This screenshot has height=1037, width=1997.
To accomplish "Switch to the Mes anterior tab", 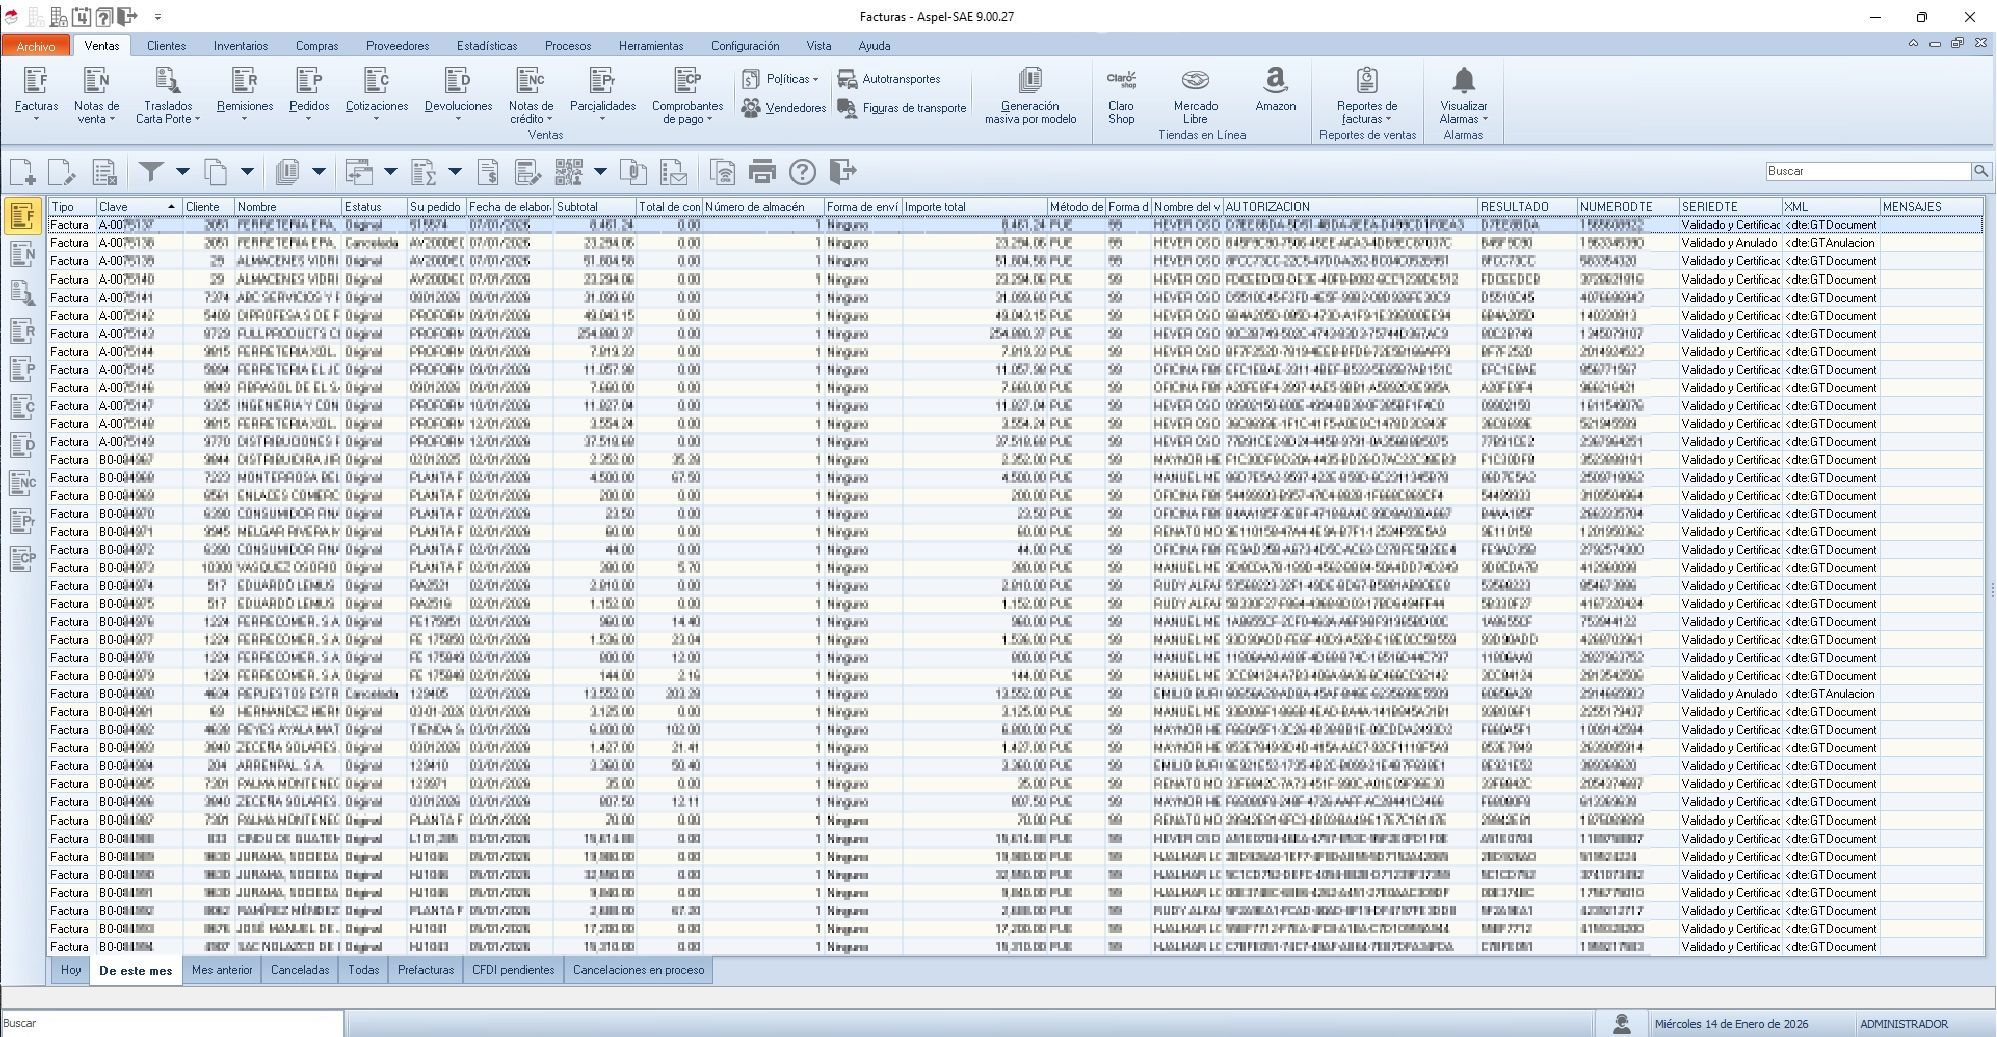I will point(222,970).
